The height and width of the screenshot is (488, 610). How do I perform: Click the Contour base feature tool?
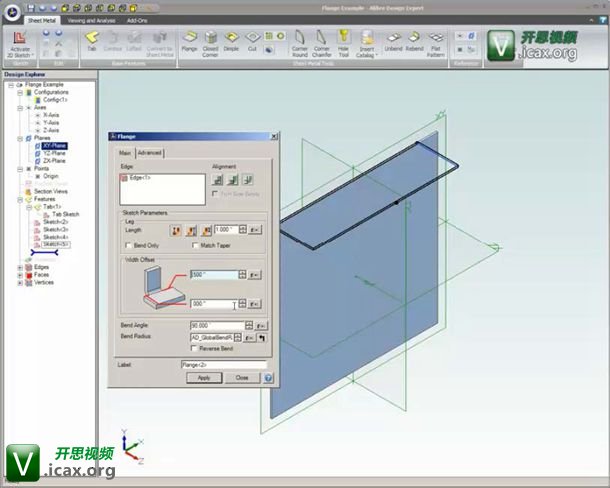click(x=113, y=41)
